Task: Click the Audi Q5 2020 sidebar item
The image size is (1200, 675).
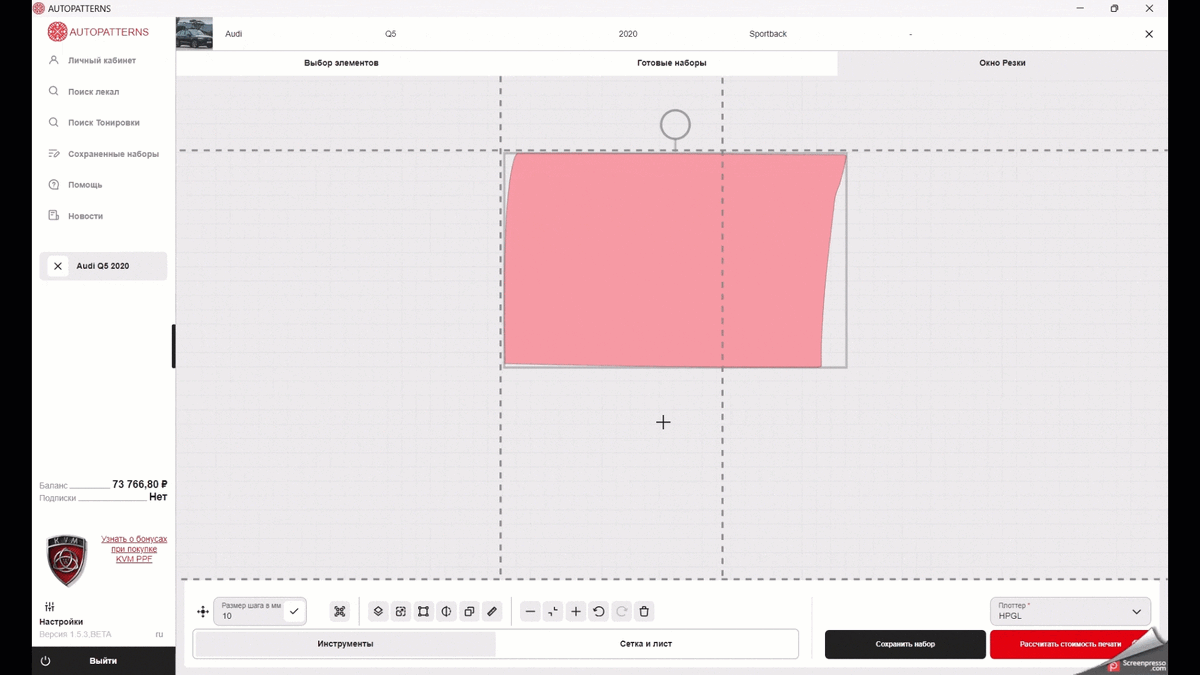Action: tap(103, 266)
